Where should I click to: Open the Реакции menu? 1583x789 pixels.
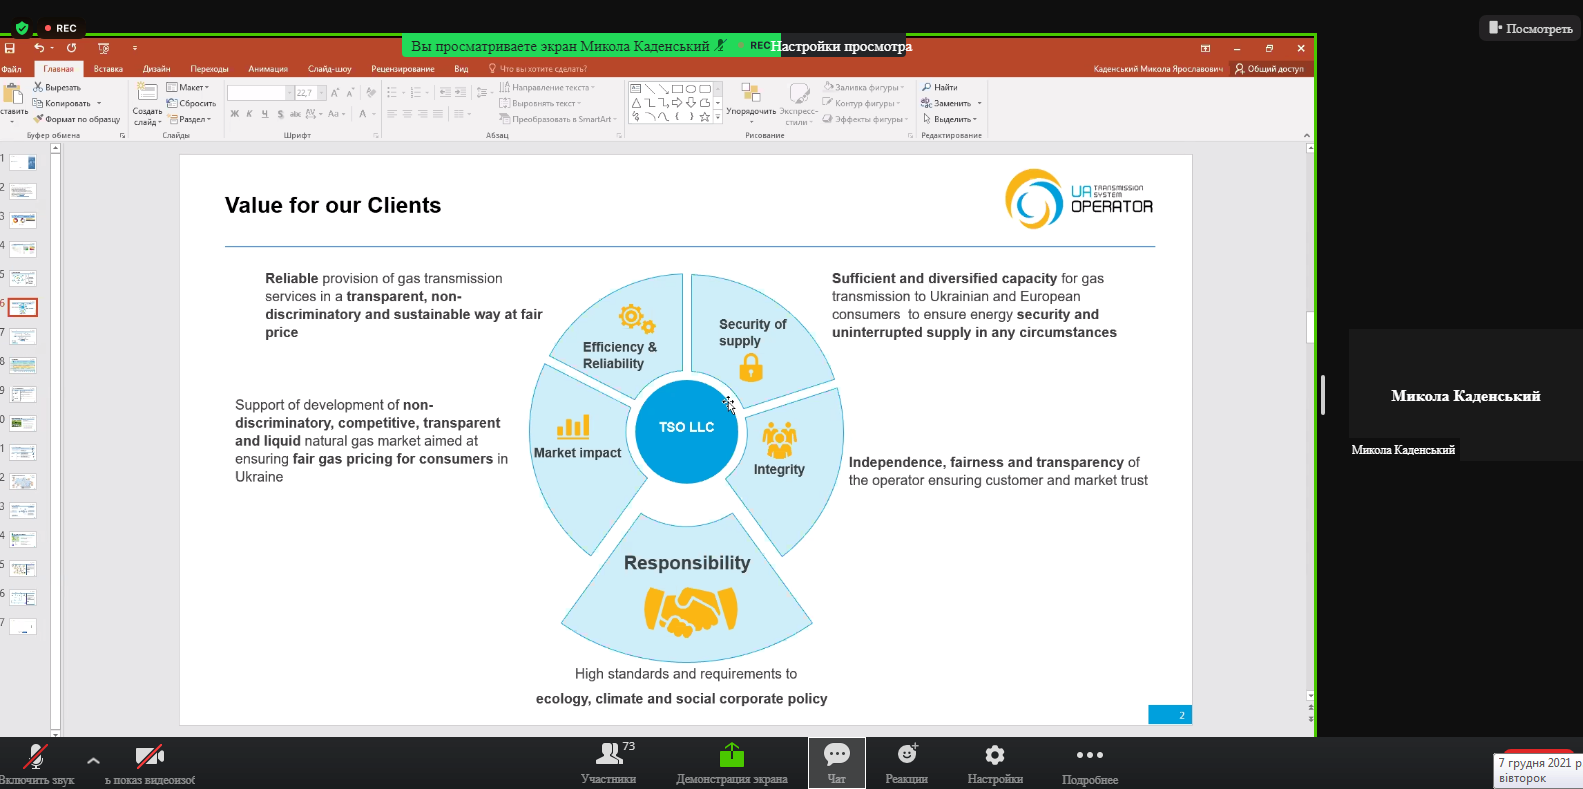(906, 762)
